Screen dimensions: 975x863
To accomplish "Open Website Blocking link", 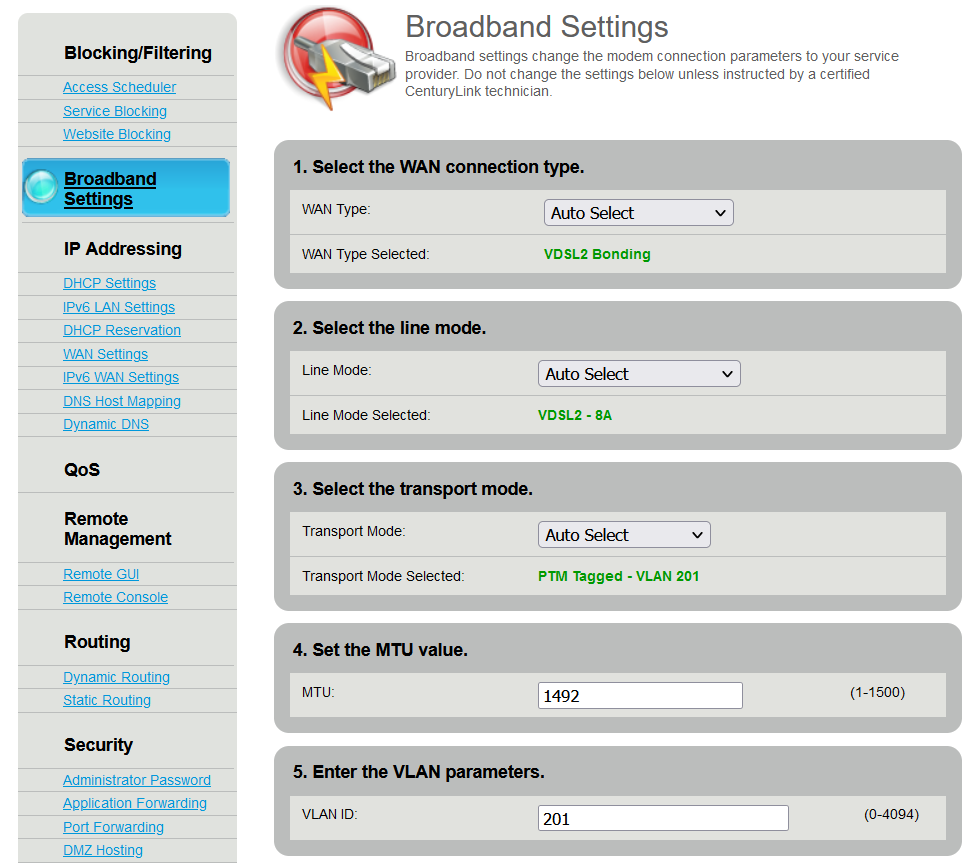I will pyautogui.click(x=117, y=134).
